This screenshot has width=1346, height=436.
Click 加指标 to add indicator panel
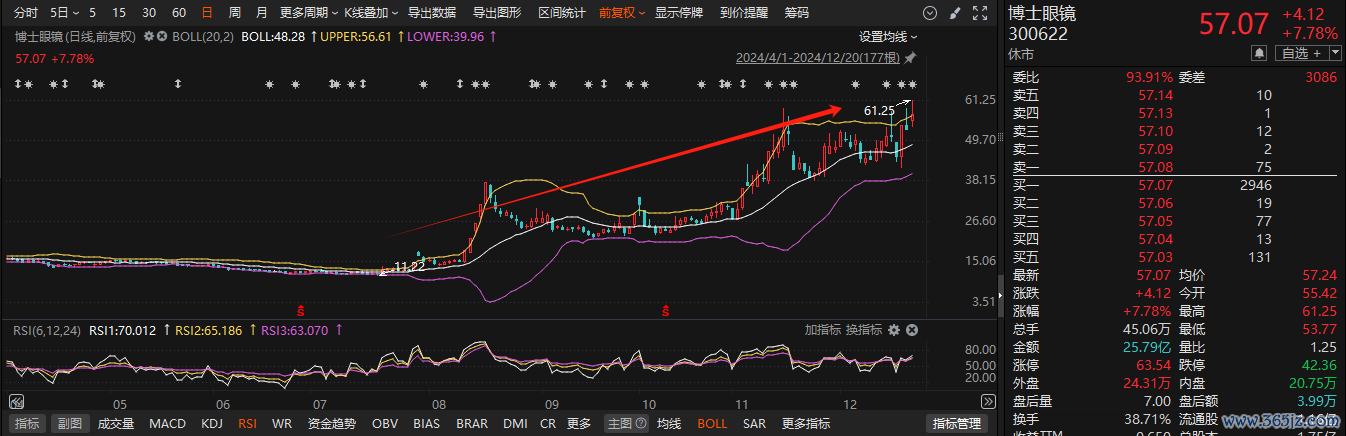pyautogui.click(x=823, y=329)
